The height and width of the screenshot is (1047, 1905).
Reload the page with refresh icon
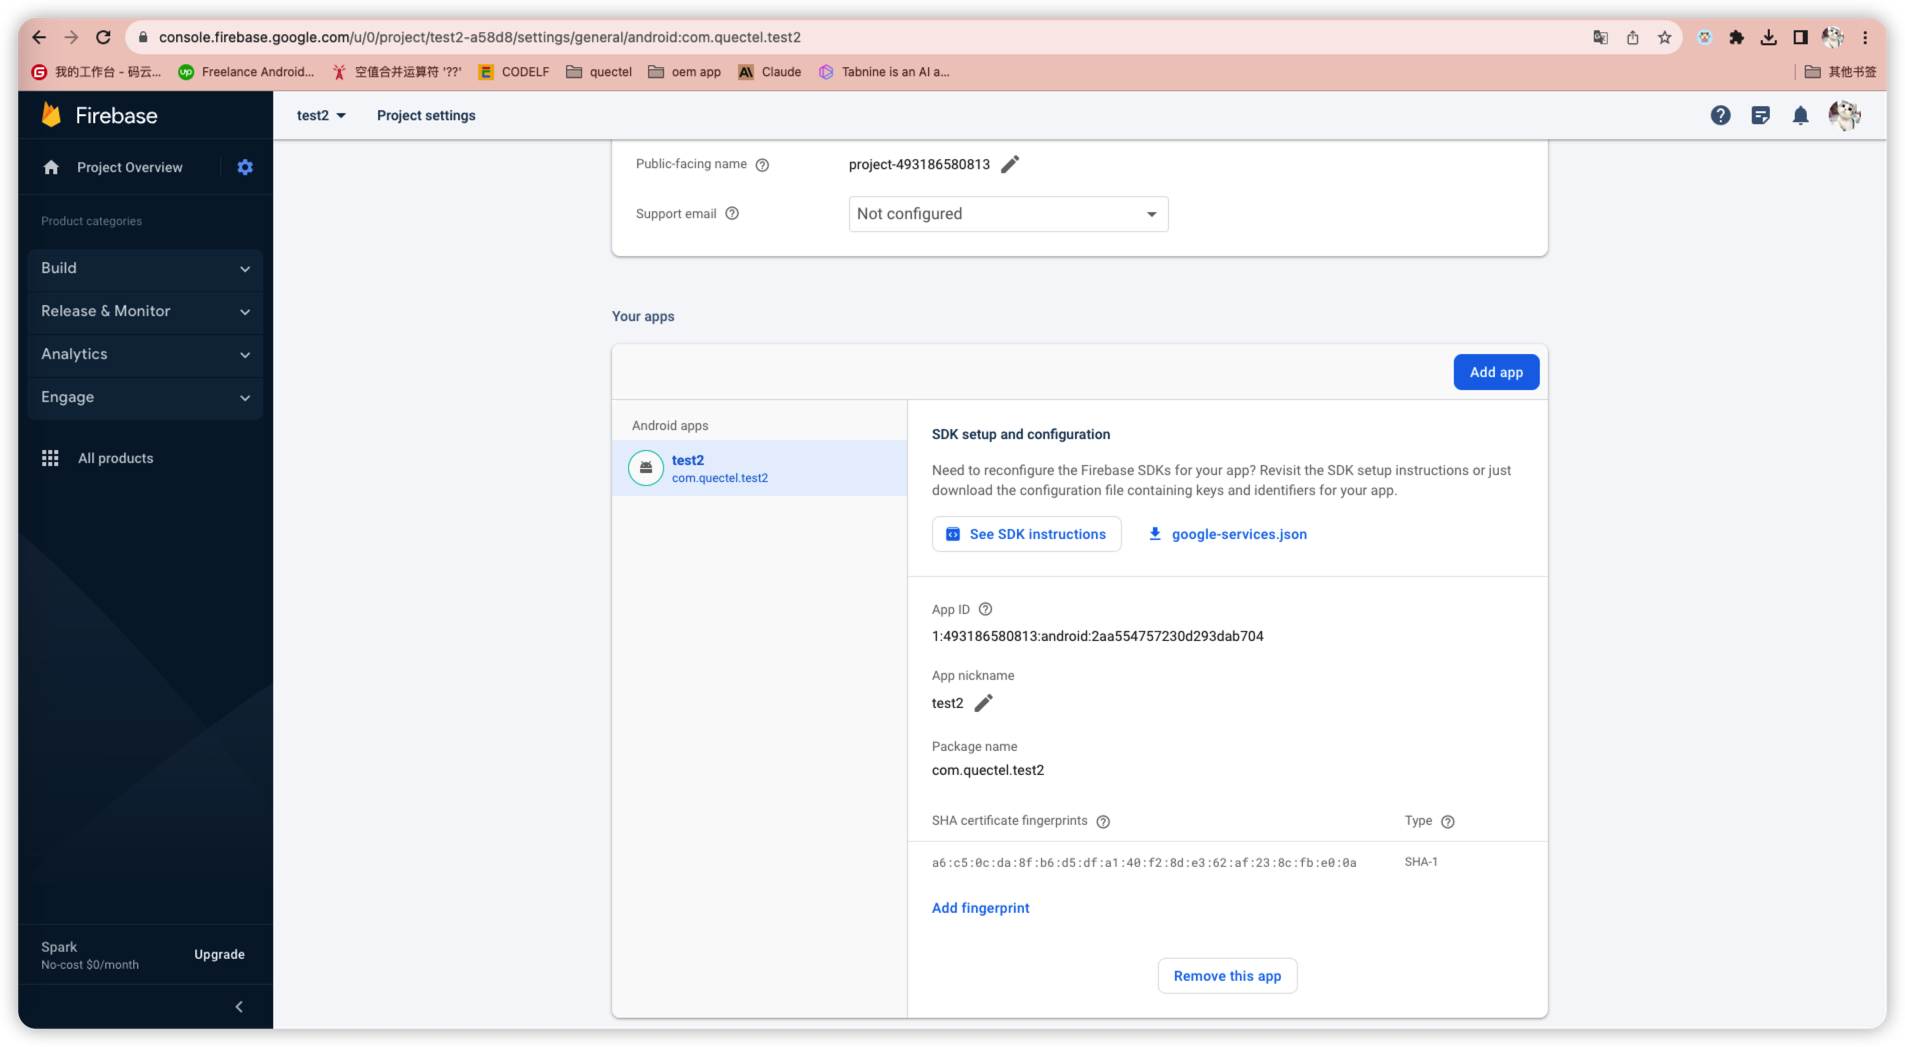tap(103, 37)
